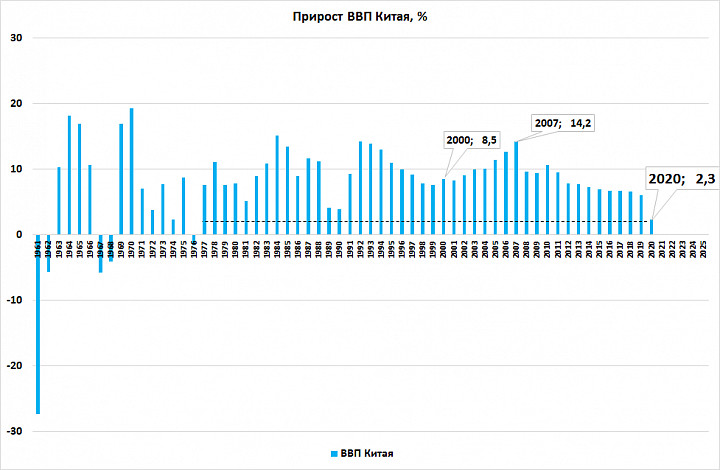Click the x-axis year label '2000'
The image size is (720, 470).
443,249
